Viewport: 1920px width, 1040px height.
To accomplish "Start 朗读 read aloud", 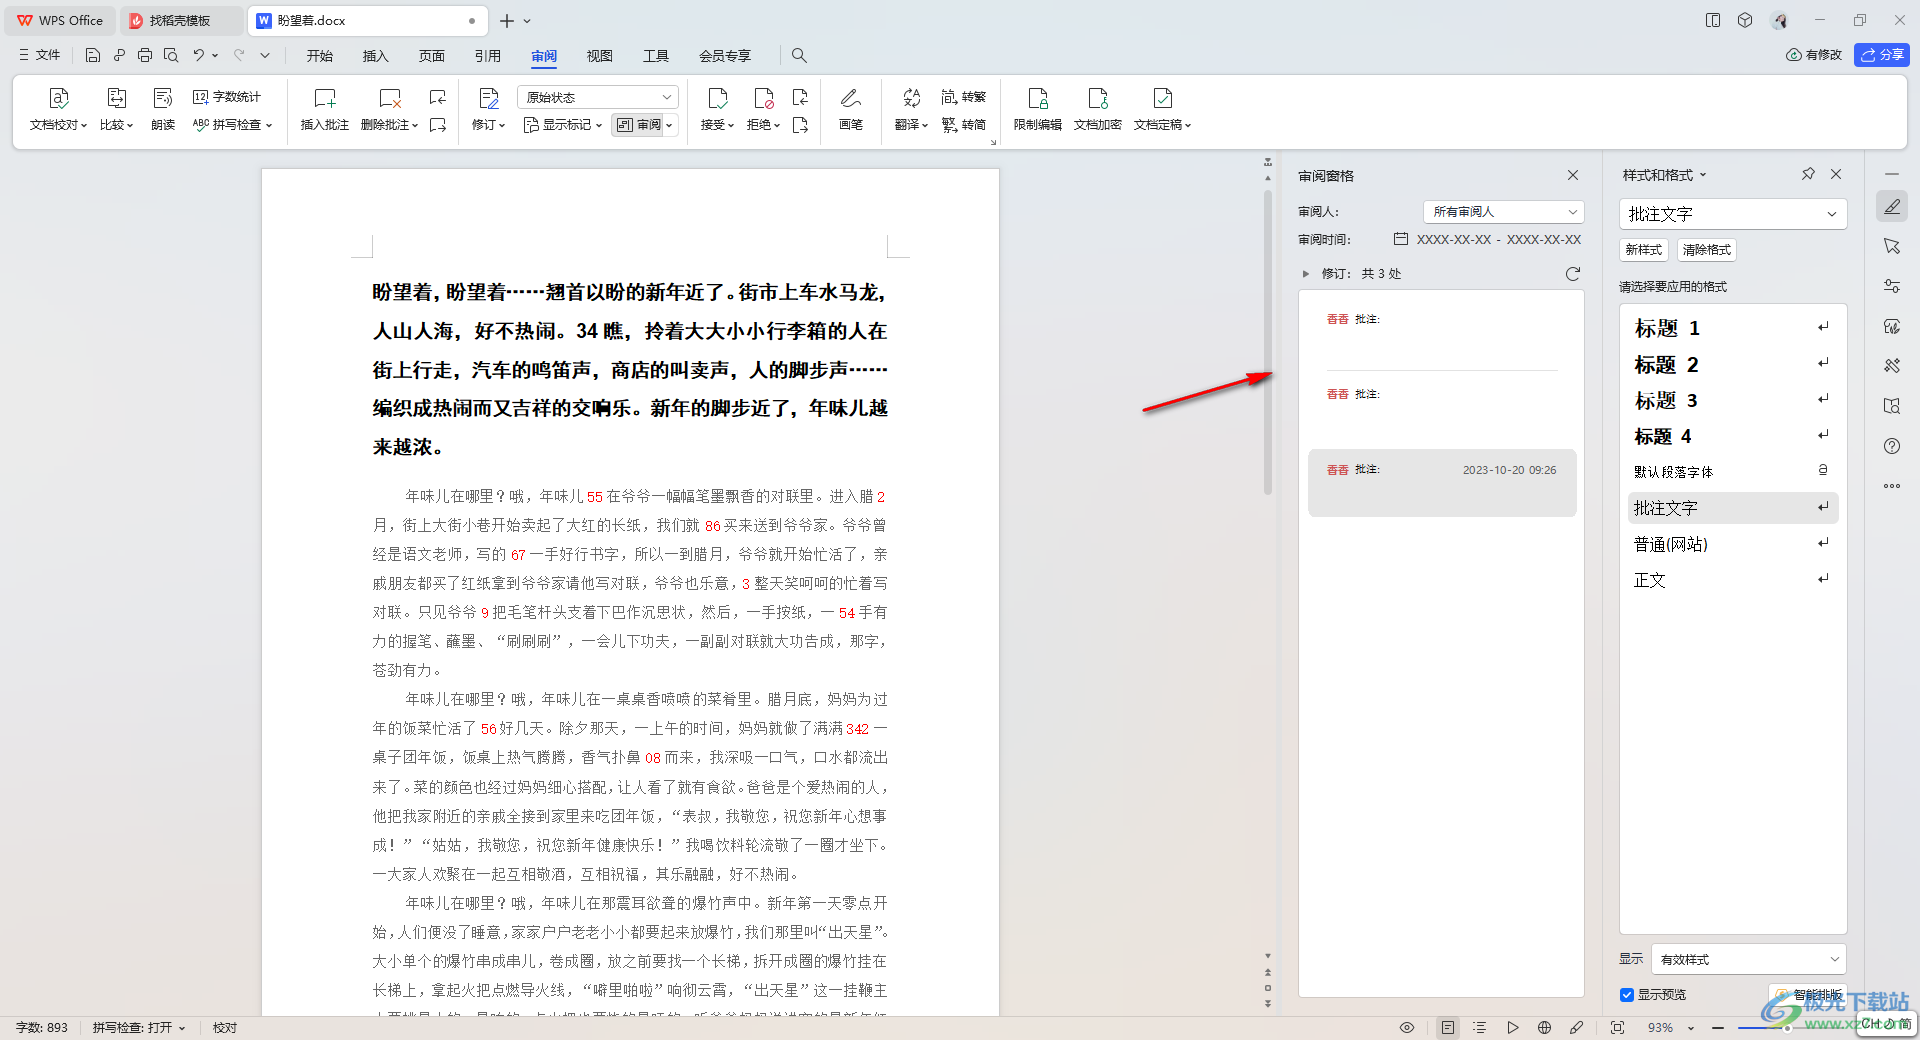I will point(163,109).
